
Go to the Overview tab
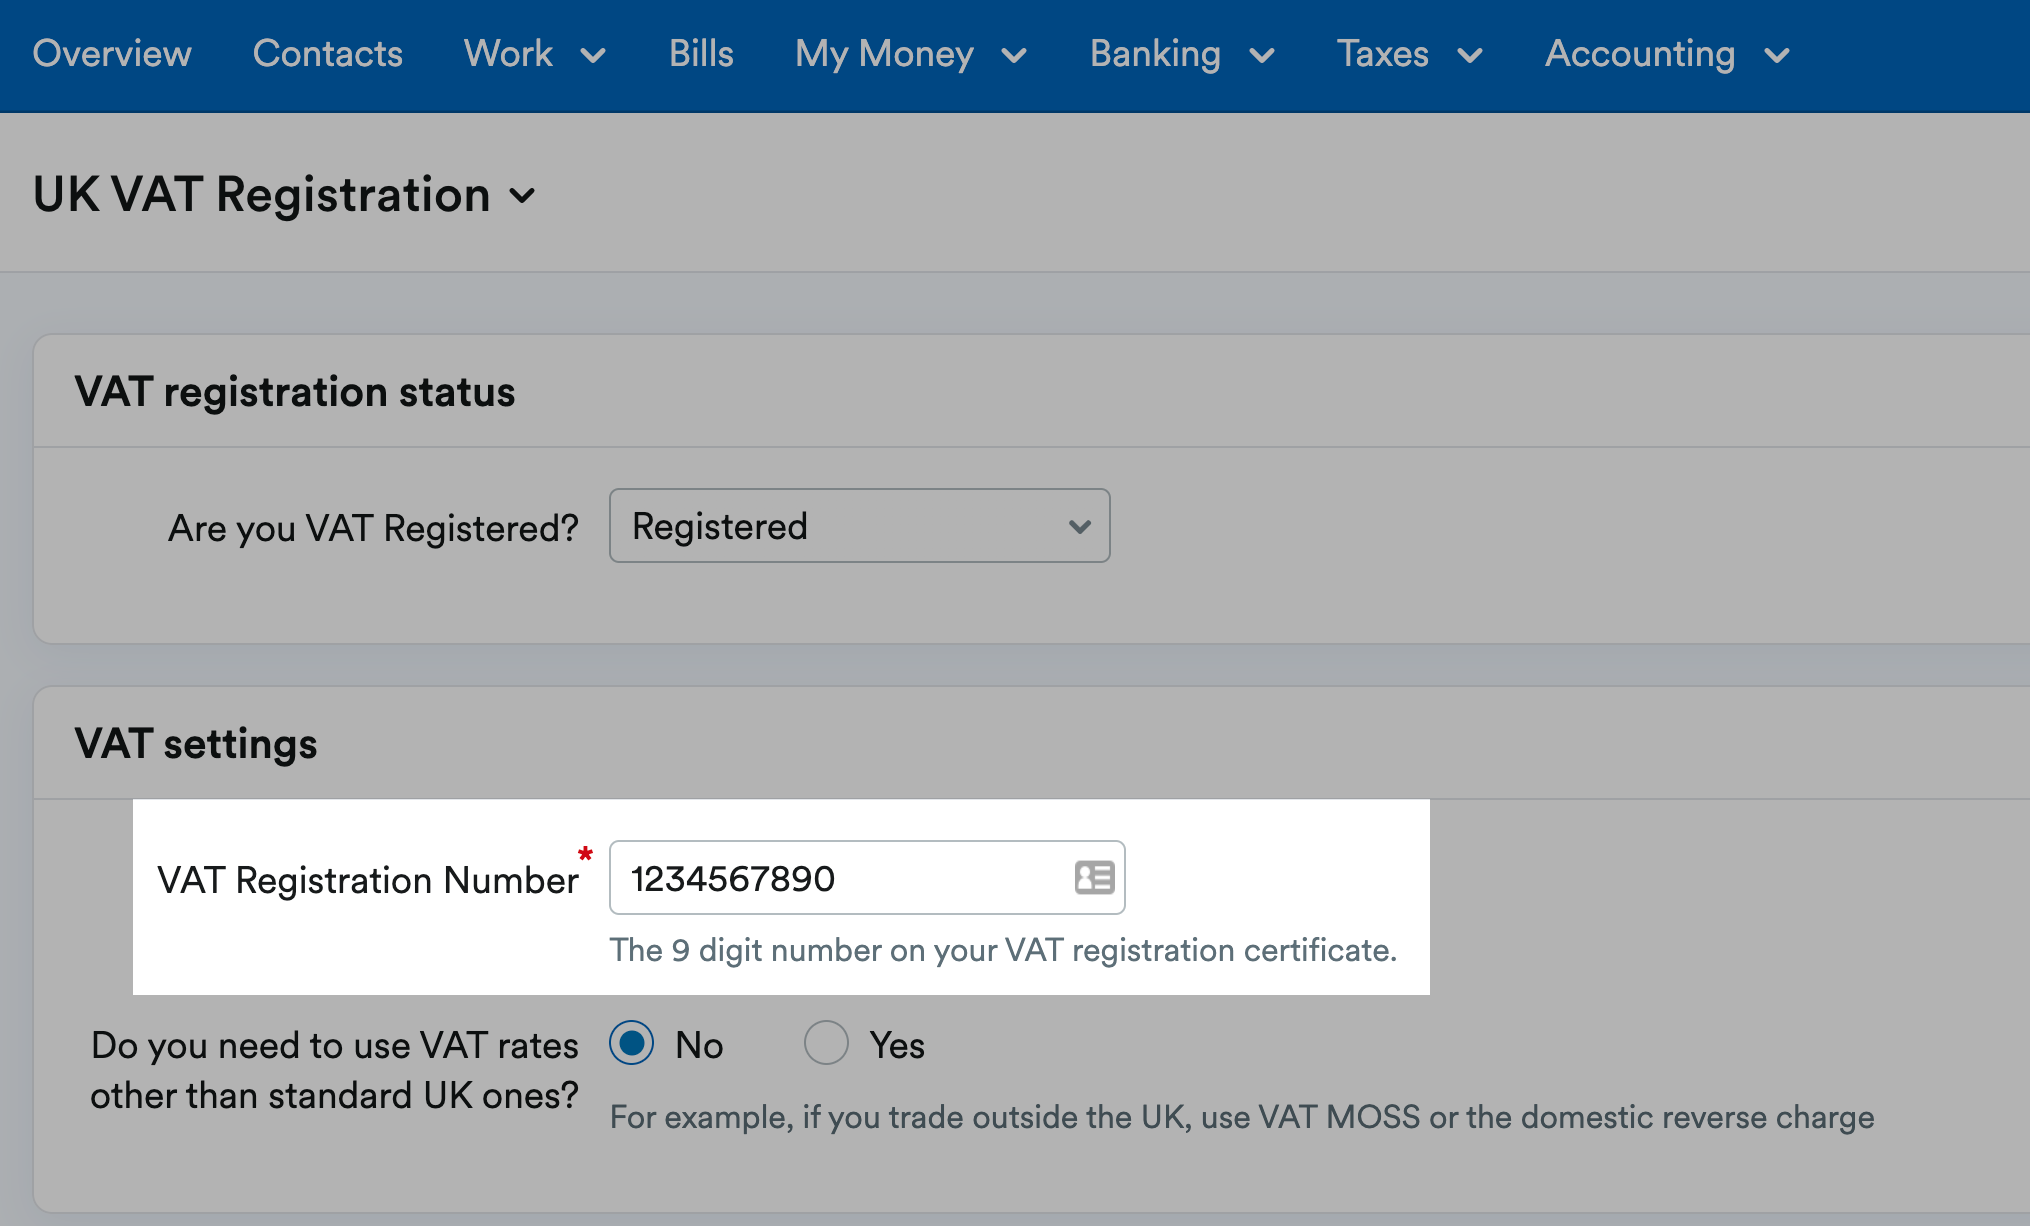tap(112, 54)
